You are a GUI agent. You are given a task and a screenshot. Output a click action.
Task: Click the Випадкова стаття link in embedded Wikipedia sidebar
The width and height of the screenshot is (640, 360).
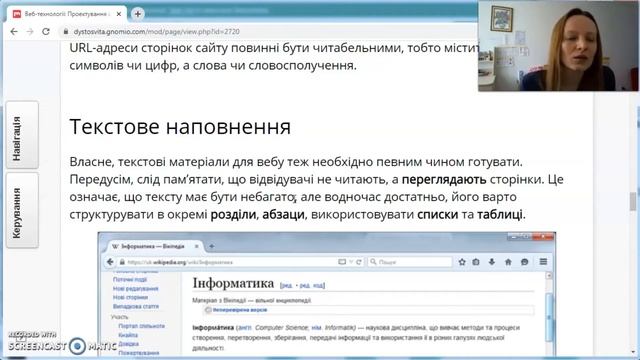[136, 307]
